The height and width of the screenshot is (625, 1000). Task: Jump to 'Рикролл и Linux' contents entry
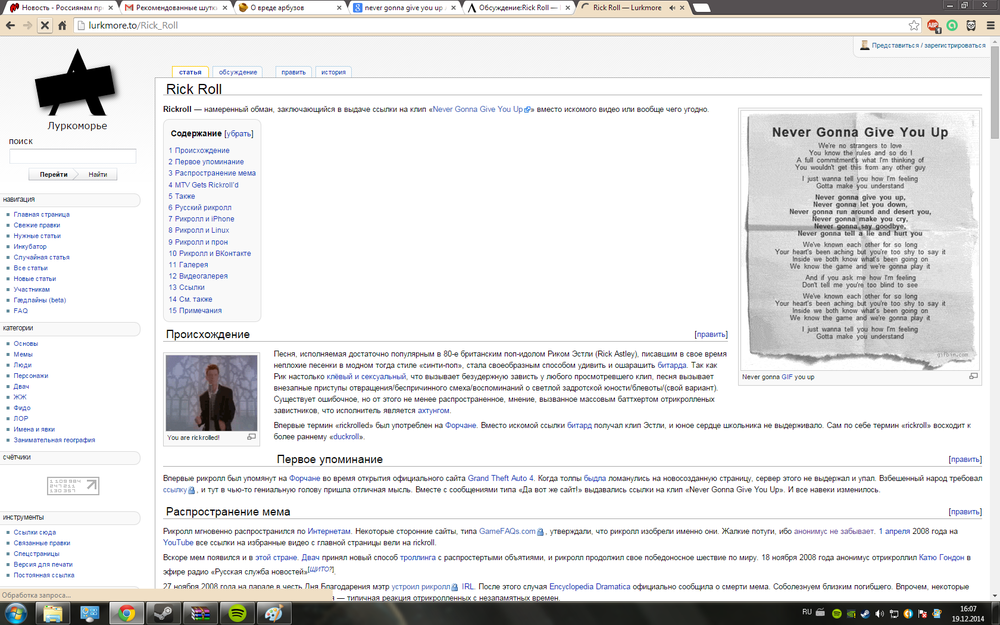202,230
